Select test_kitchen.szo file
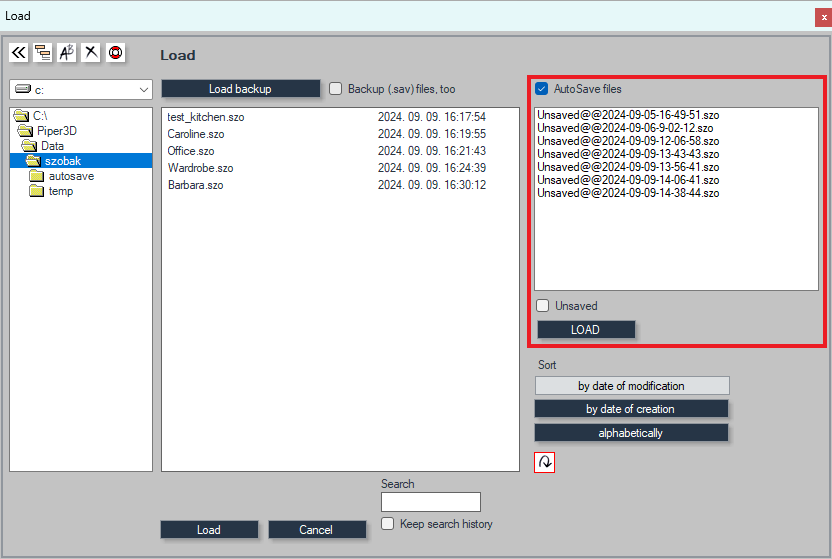The image size is (832, 559). (x=206, y=117)
